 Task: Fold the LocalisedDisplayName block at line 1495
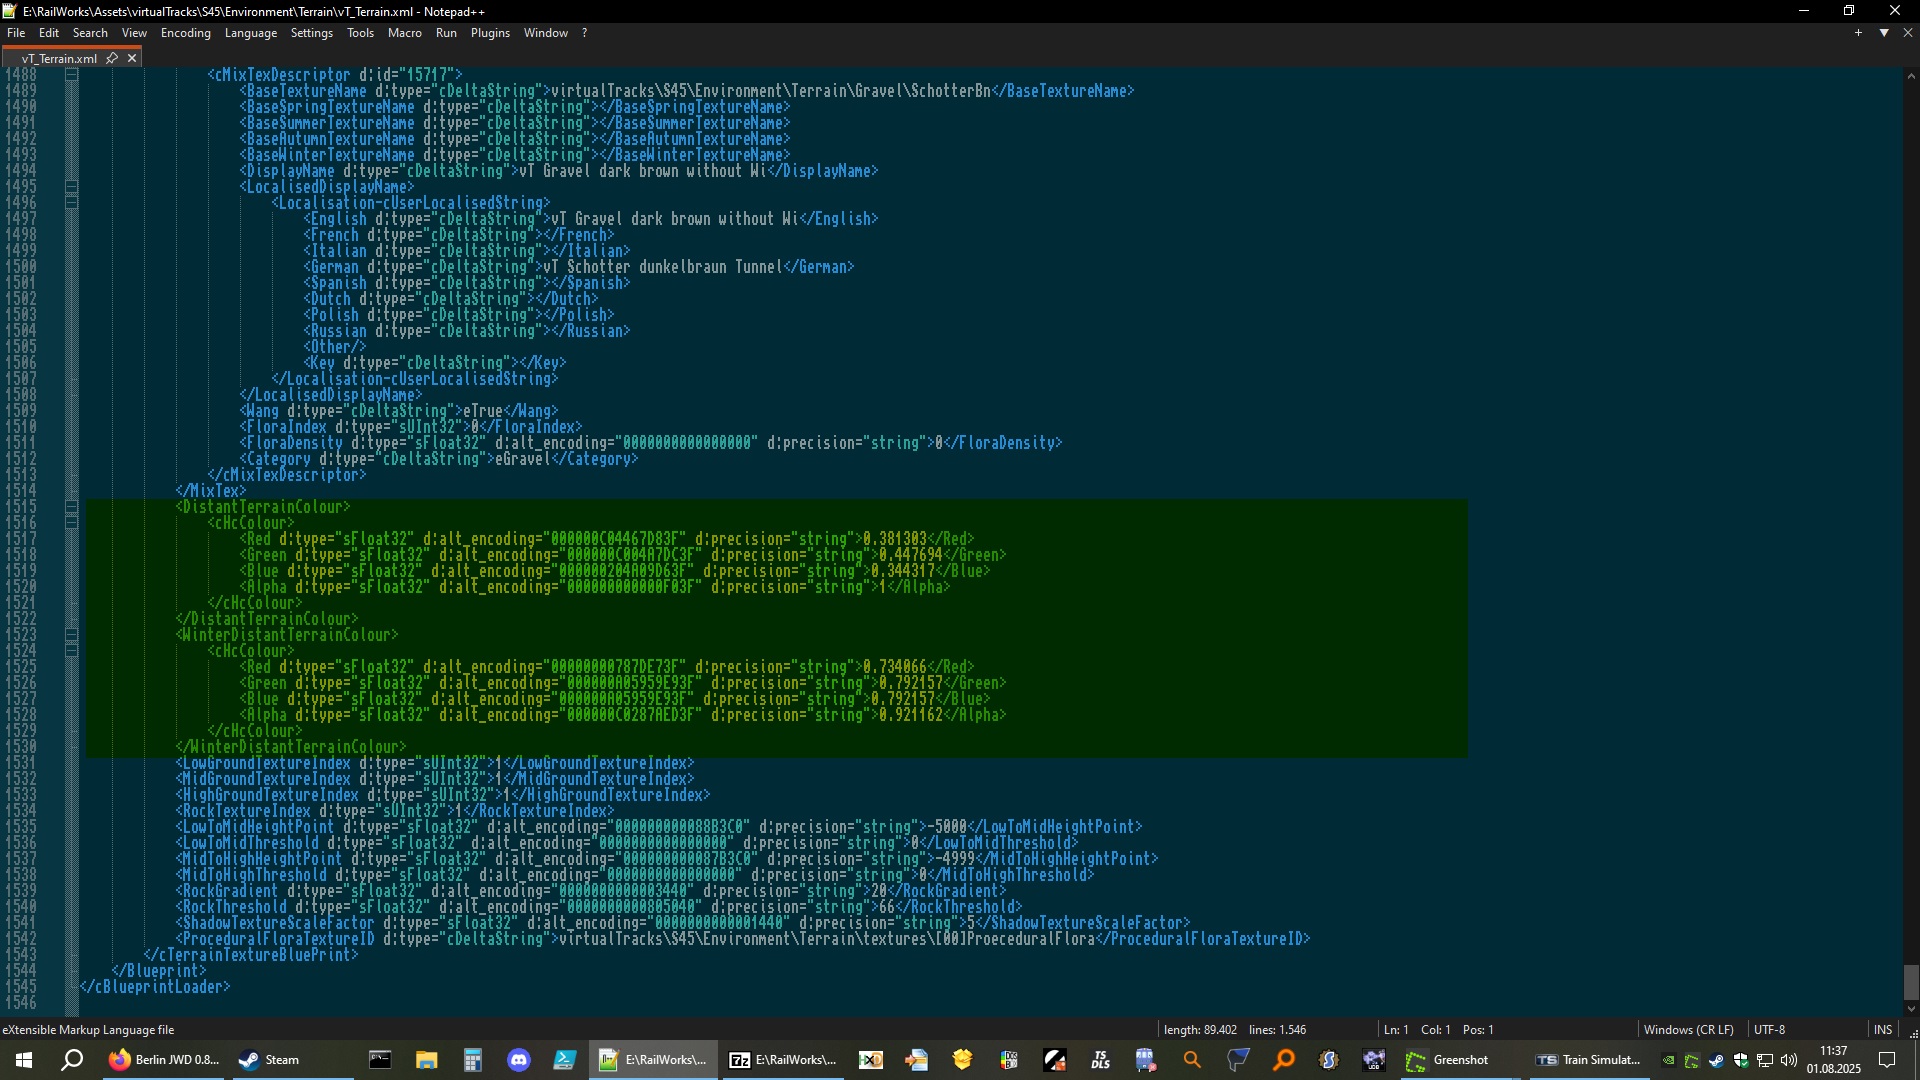[72, 187]
